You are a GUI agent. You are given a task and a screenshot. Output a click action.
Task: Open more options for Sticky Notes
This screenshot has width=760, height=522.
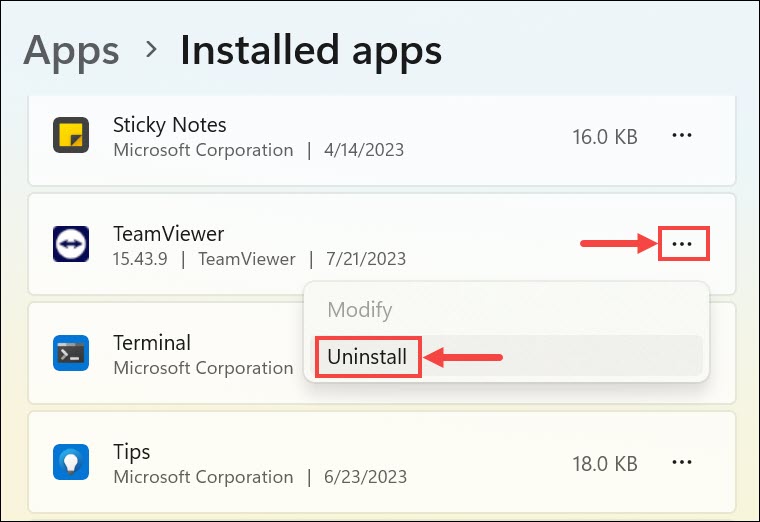tap(682, 135)
